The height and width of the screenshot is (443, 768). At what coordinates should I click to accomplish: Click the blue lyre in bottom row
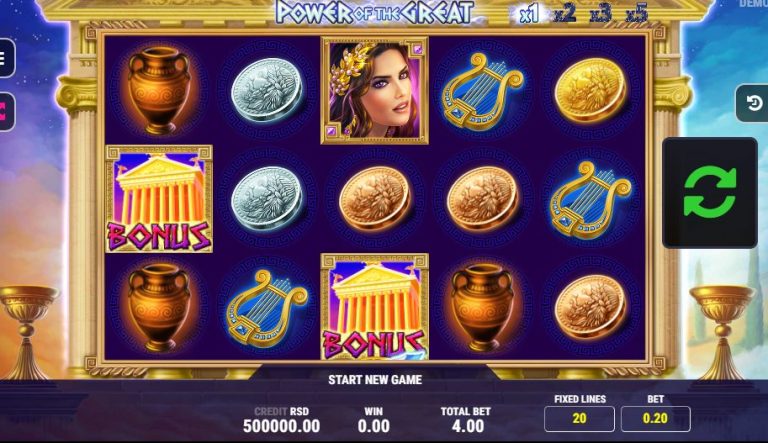(x=267, y=308)
